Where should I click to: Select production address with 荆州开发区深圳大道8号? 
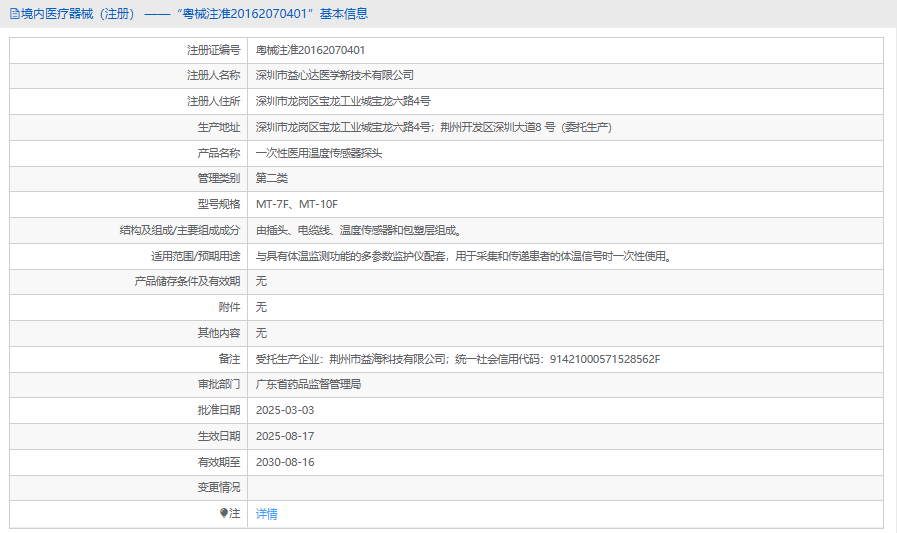[x=434, y=127]
